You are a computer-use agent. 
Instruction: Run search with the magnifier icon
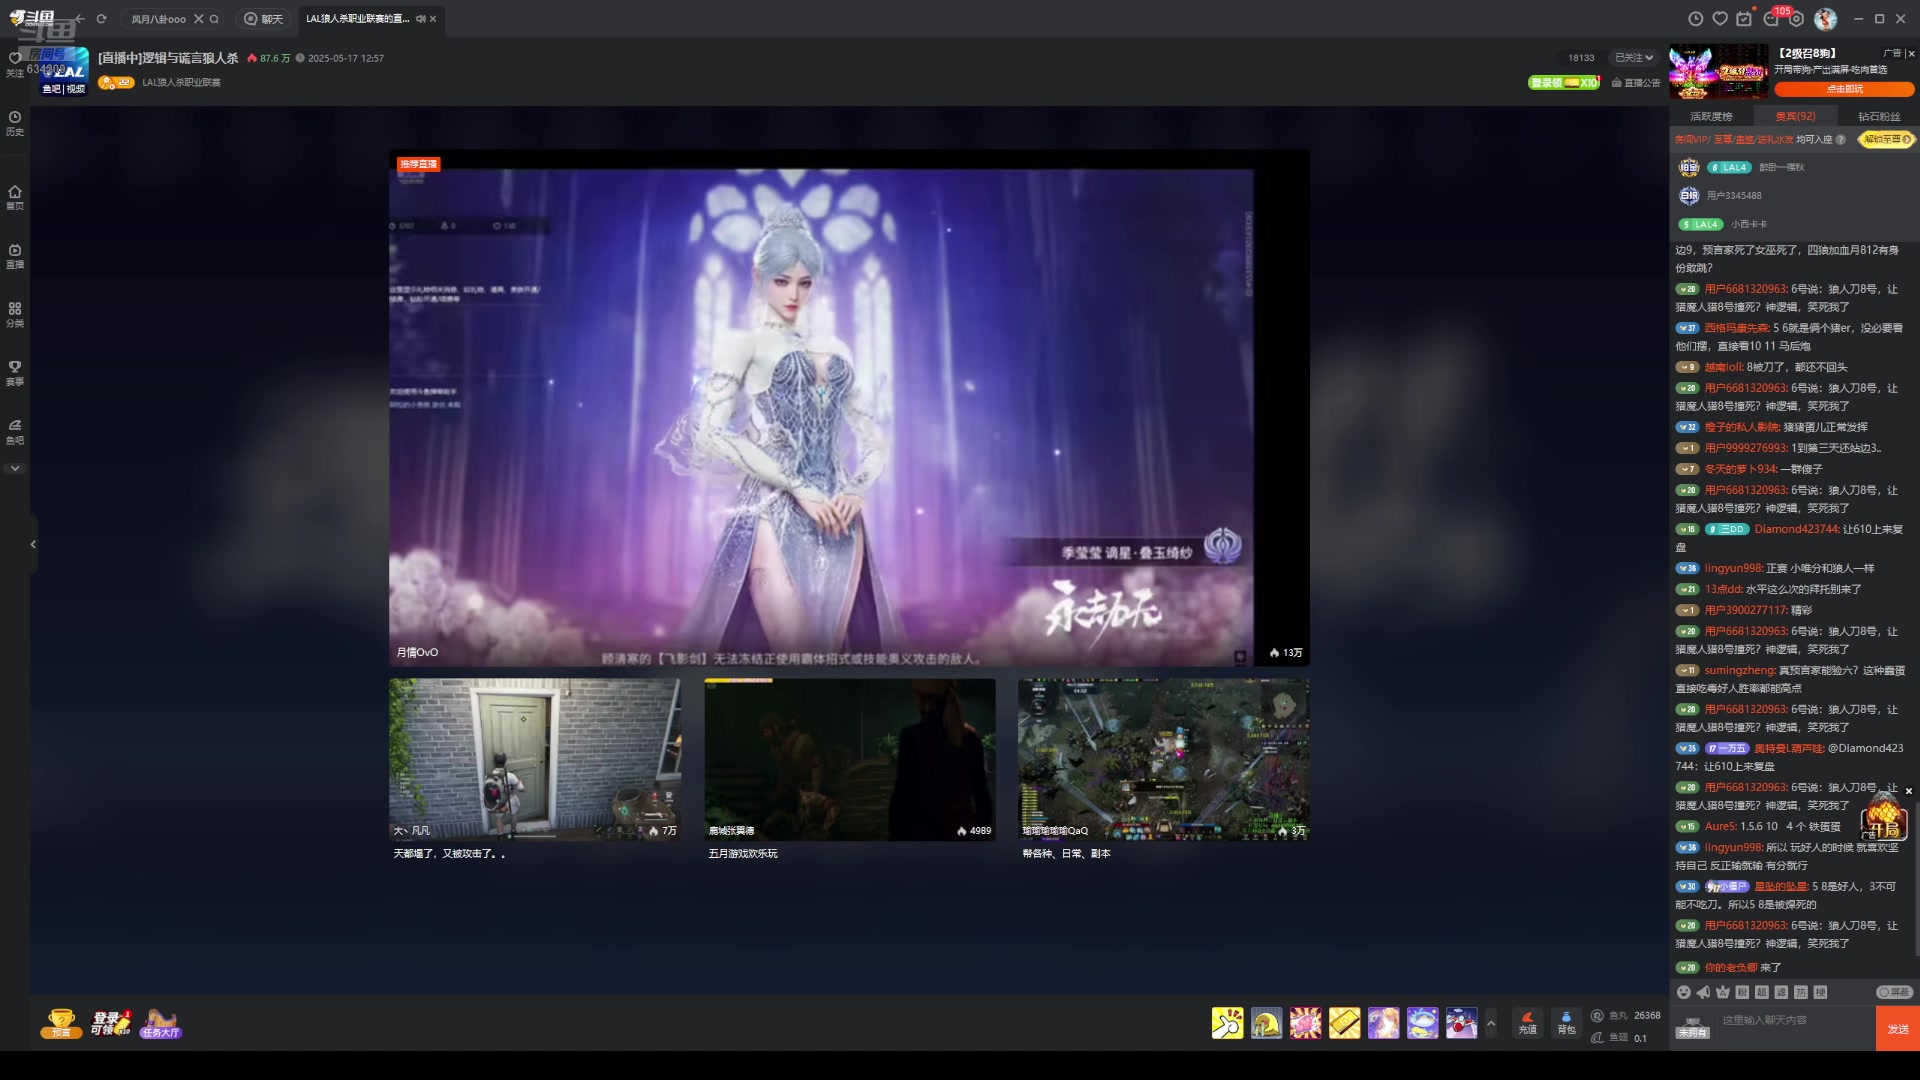click(x=214, y=19)
